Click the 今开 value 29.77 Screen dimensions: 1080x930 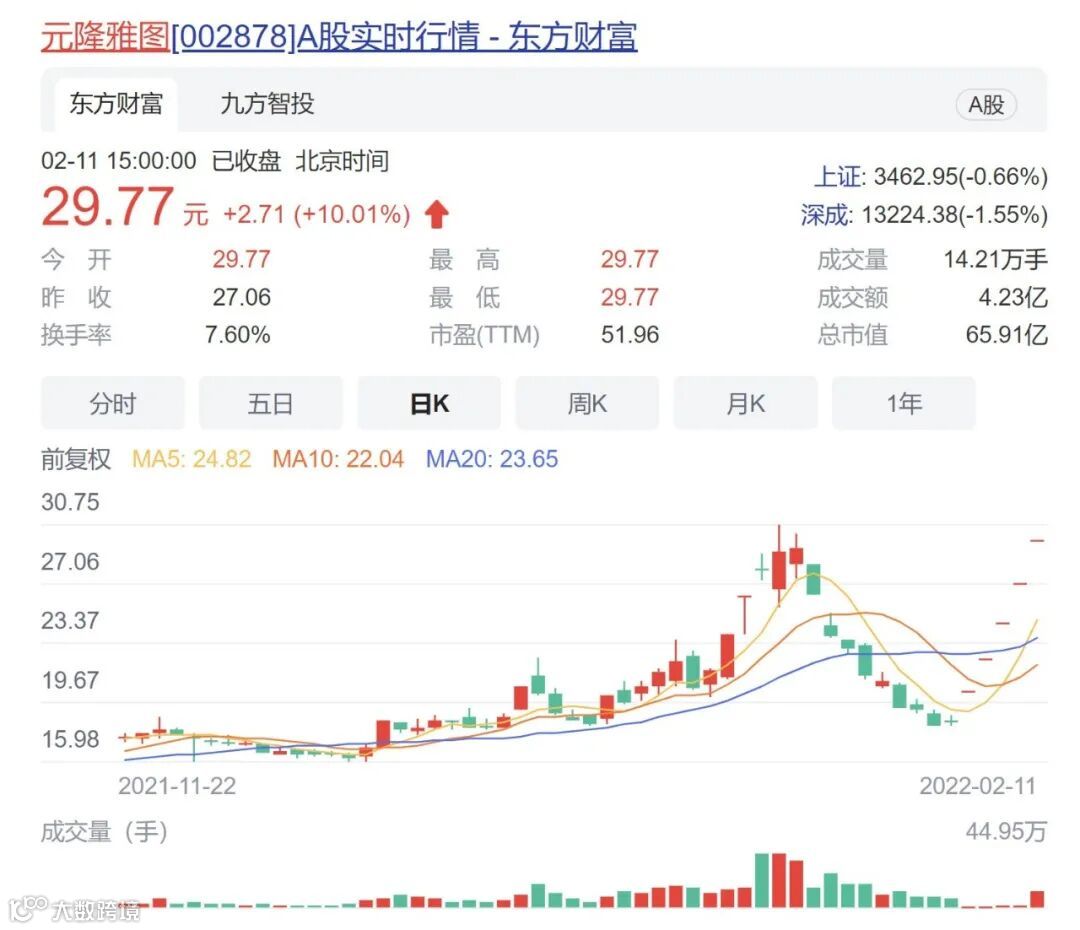coord(241,260)
